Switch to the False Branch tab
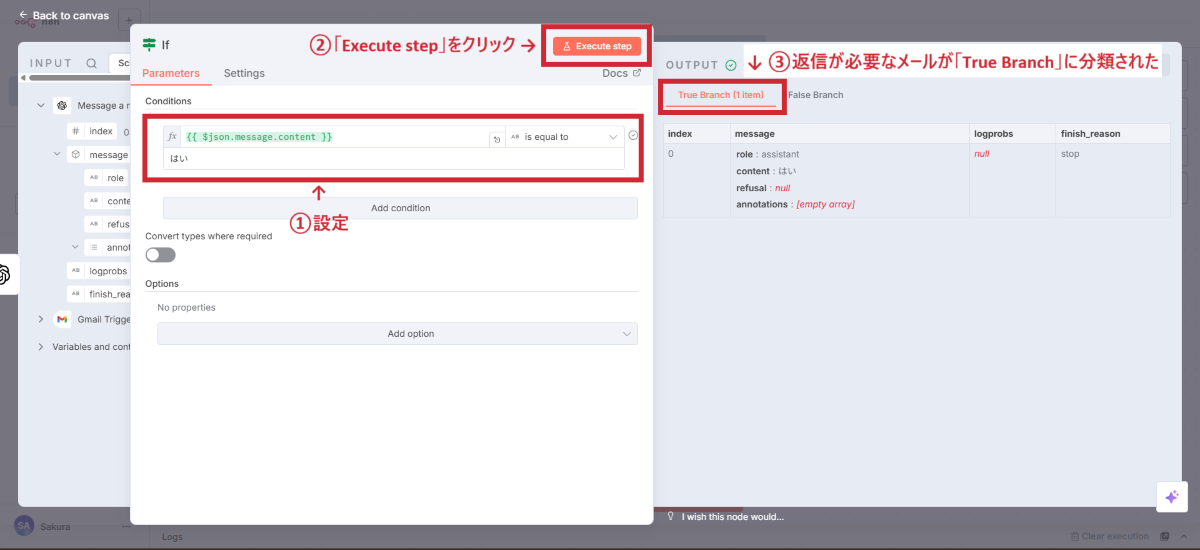The height and width of the screenshot is (550, 1200). (x=815, y=95)
